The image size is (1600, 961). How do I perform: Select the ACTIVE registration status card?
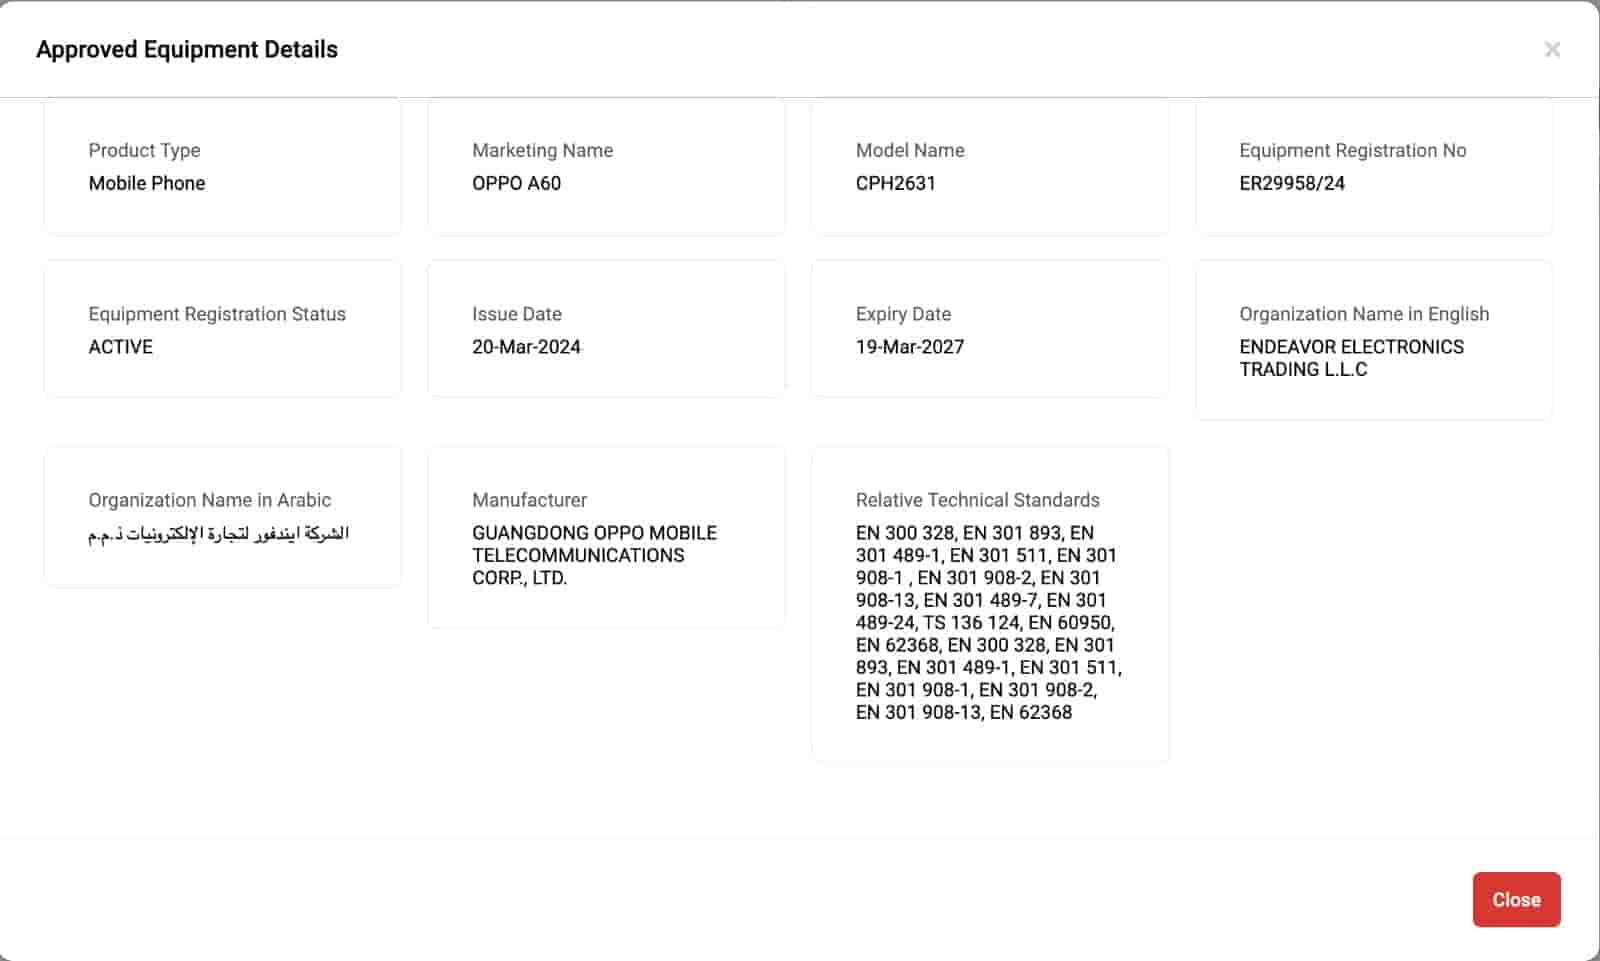click(x=222, y=328)
